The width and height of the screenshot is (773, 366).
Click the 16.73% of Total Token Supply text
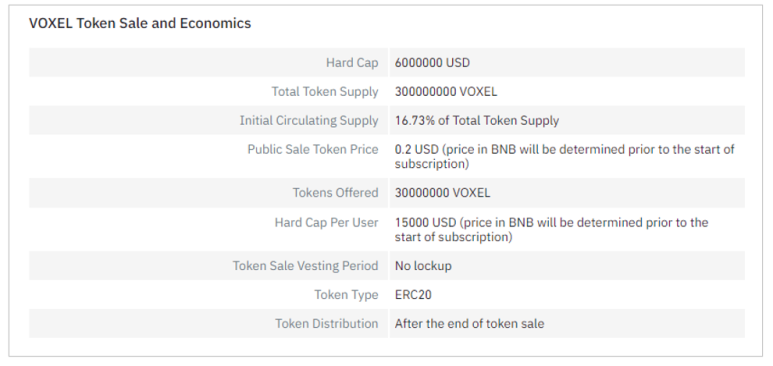(477, 121)
